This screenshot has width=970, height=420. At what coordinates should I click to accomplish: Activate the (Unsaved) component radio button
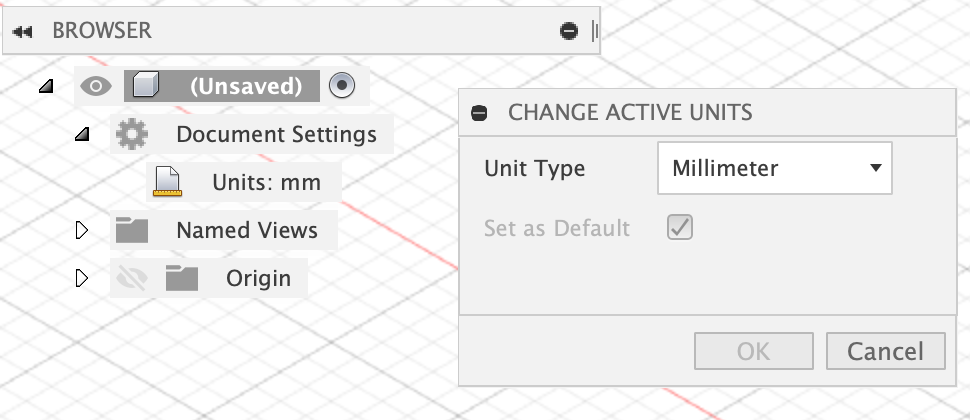[342, 85]
